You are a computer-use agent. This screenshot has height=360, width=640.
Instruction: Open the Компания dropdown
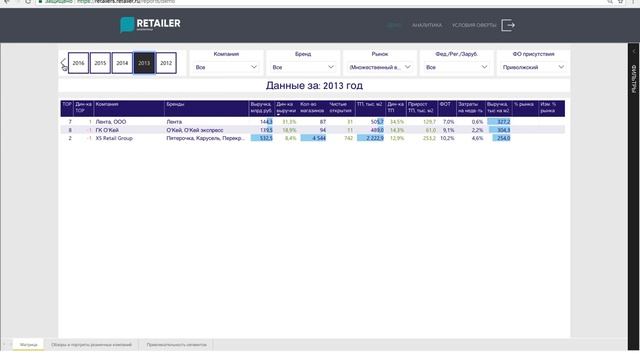[x=226, y=67]
